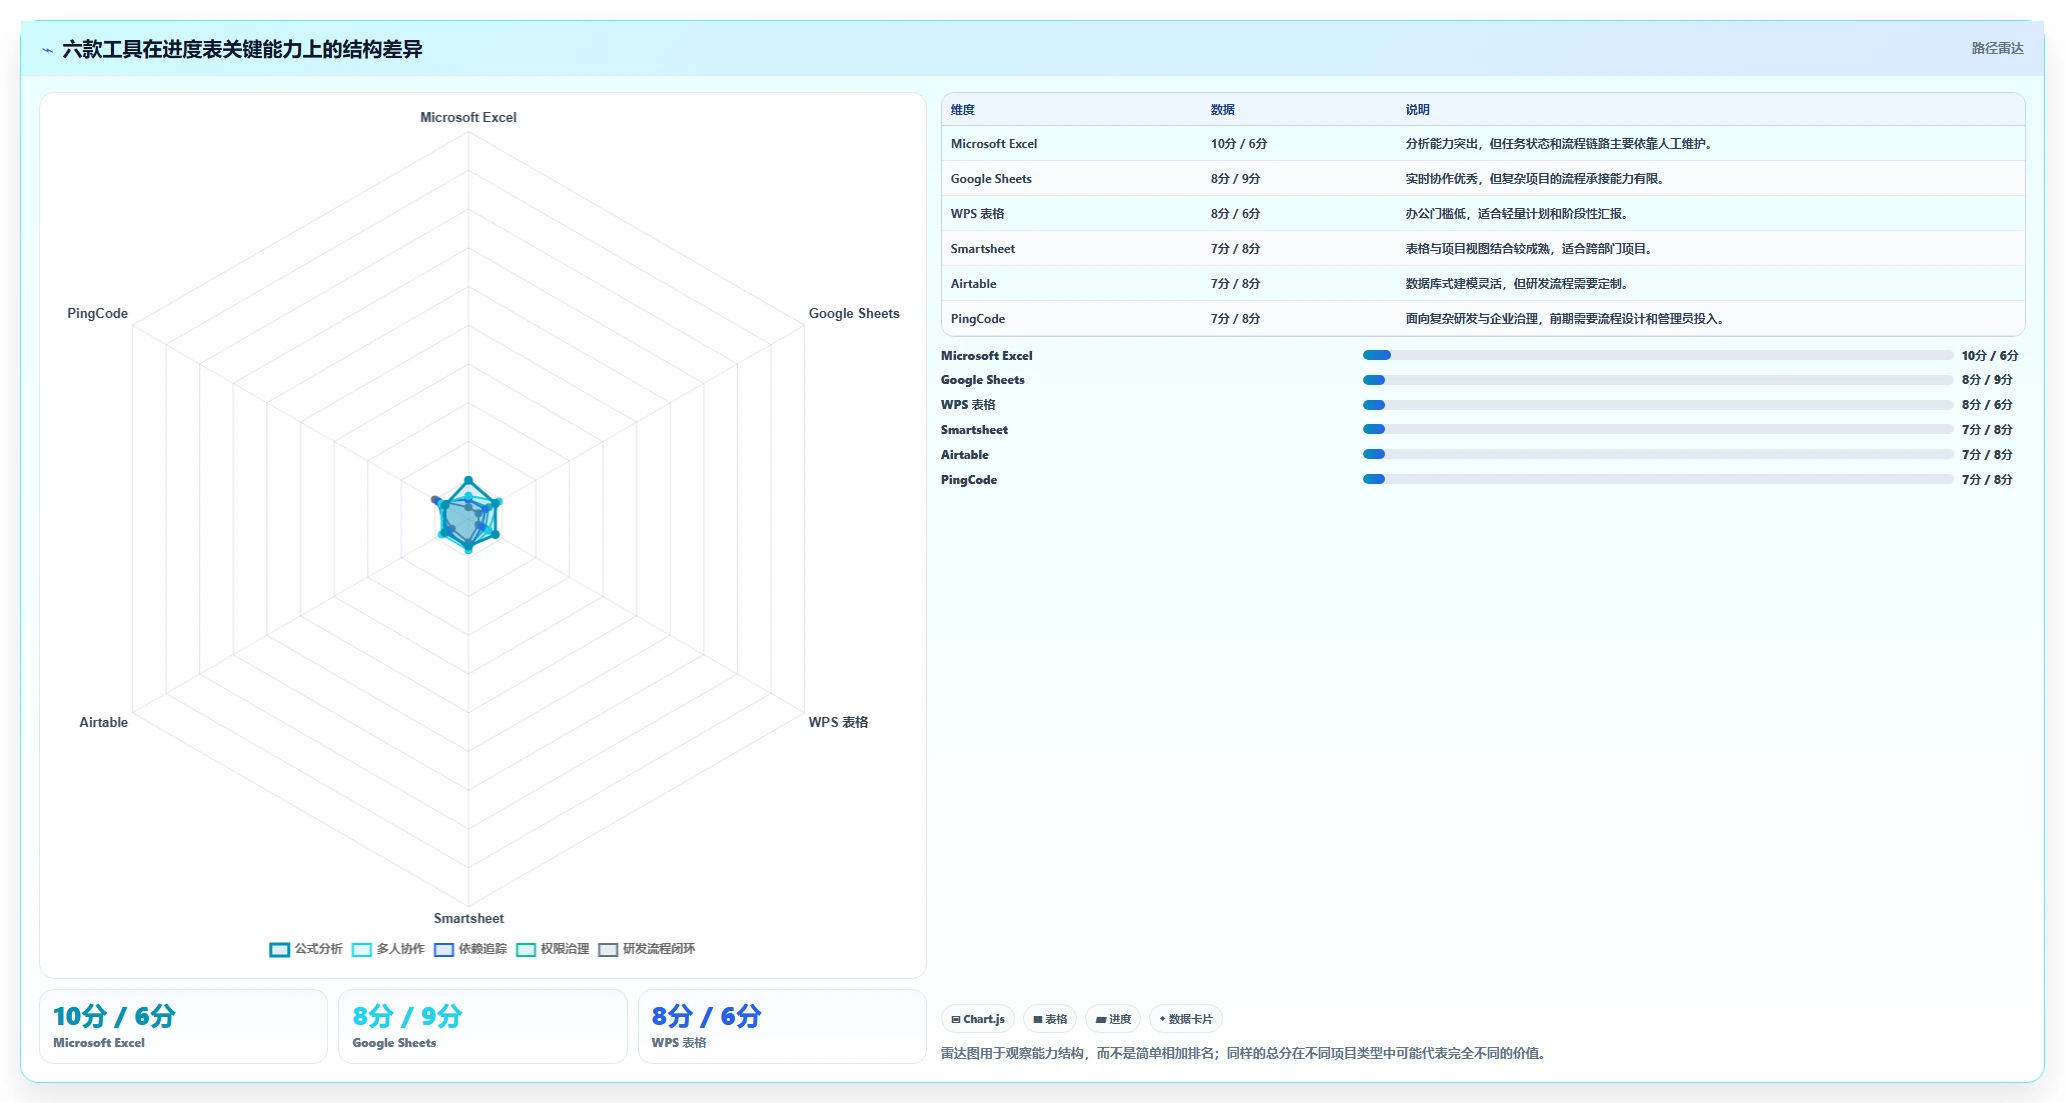Click the 研发流程闭环 legend color box
The image size is (2065, 1103).
(x=608, y=950)
